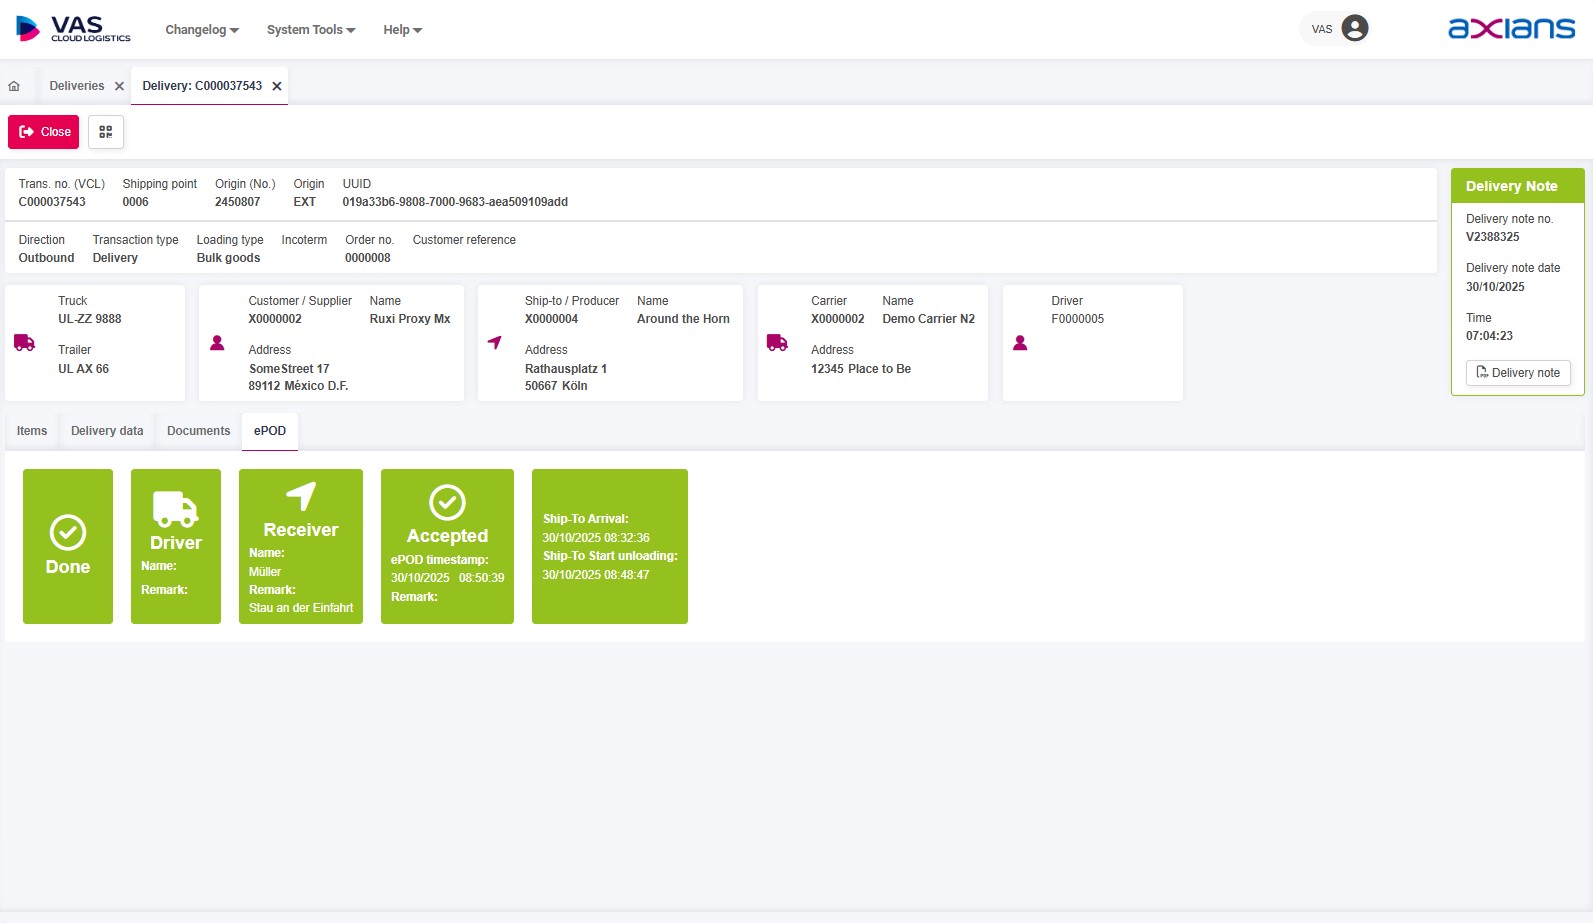Click the user profile avatar icon
This screenshot has width=1593, height=923.
1354,28
